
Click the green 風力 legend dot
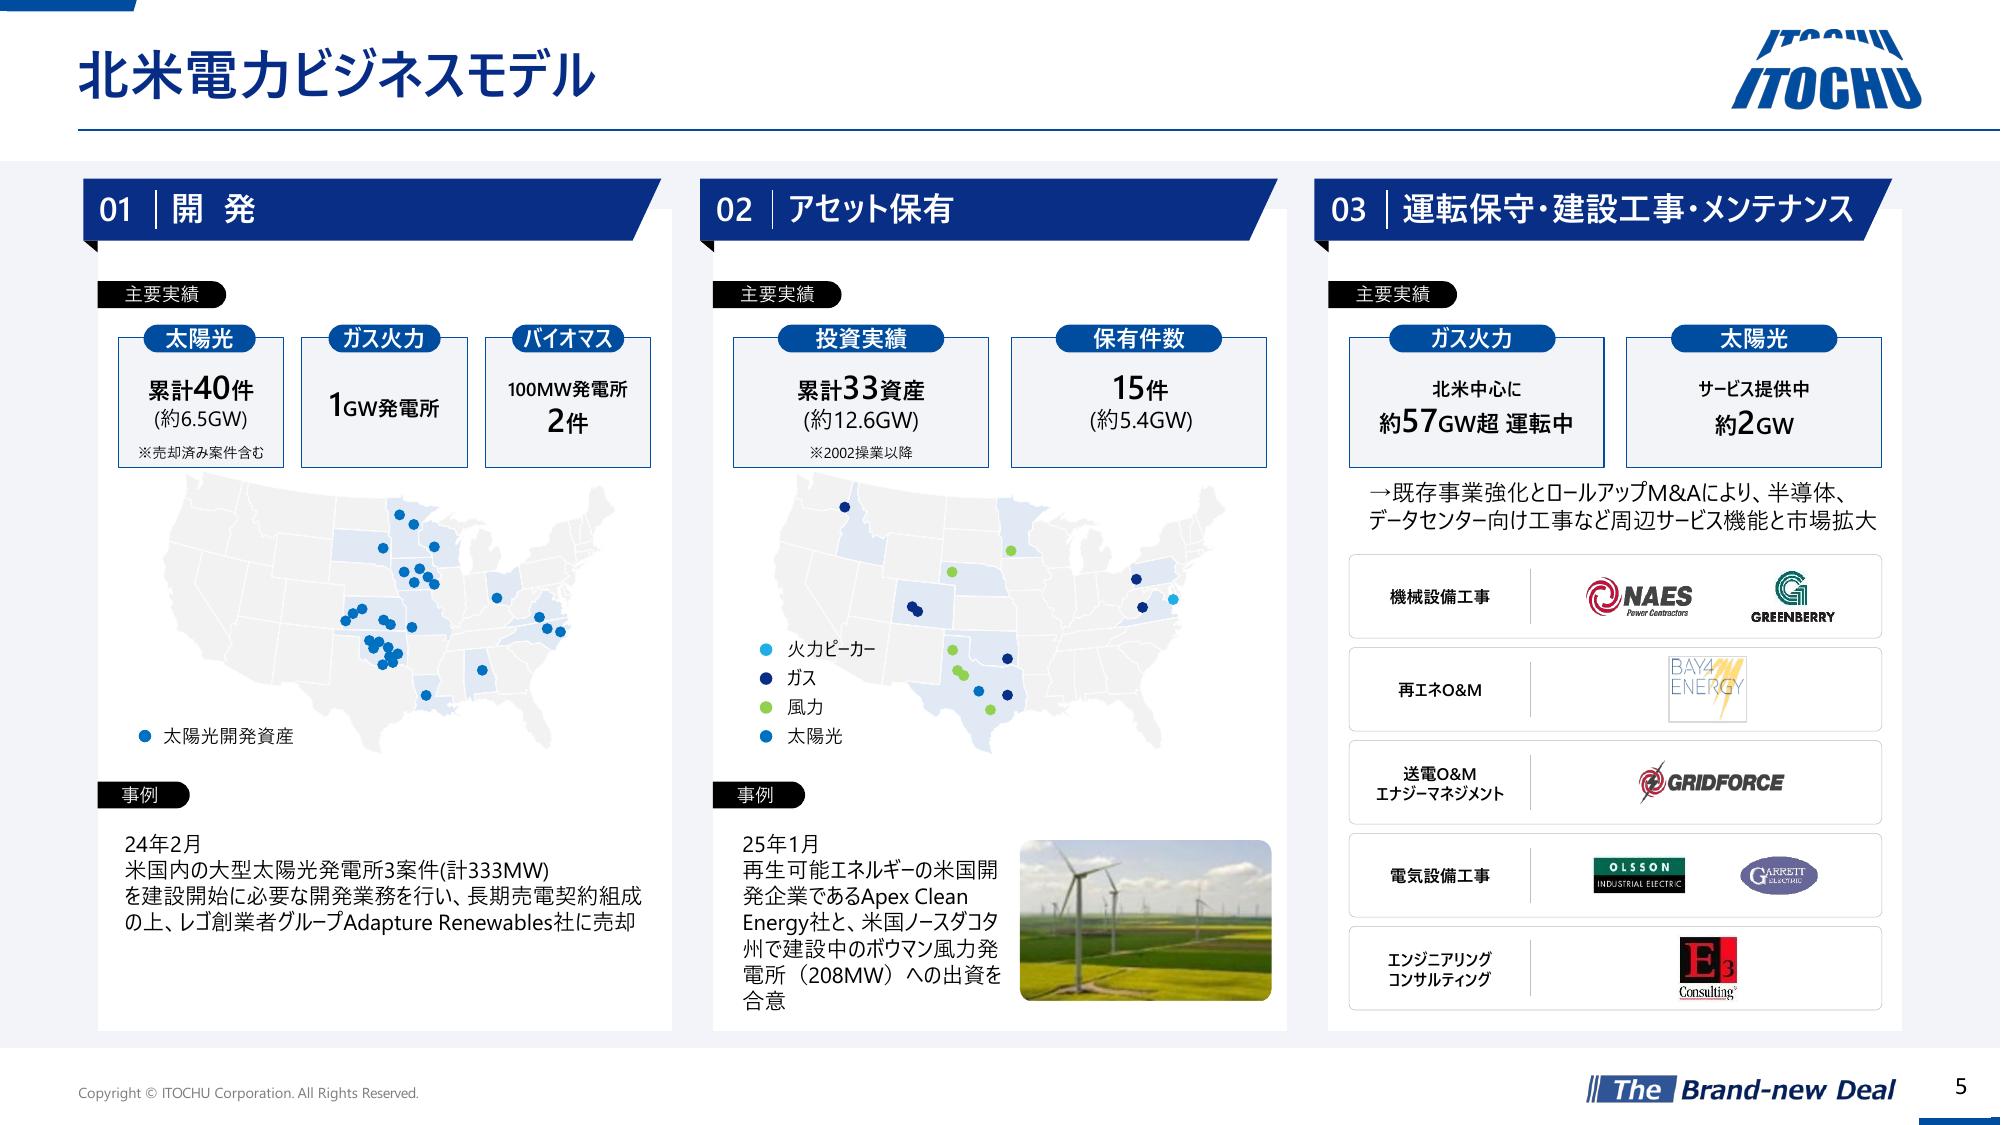point(766,707)
